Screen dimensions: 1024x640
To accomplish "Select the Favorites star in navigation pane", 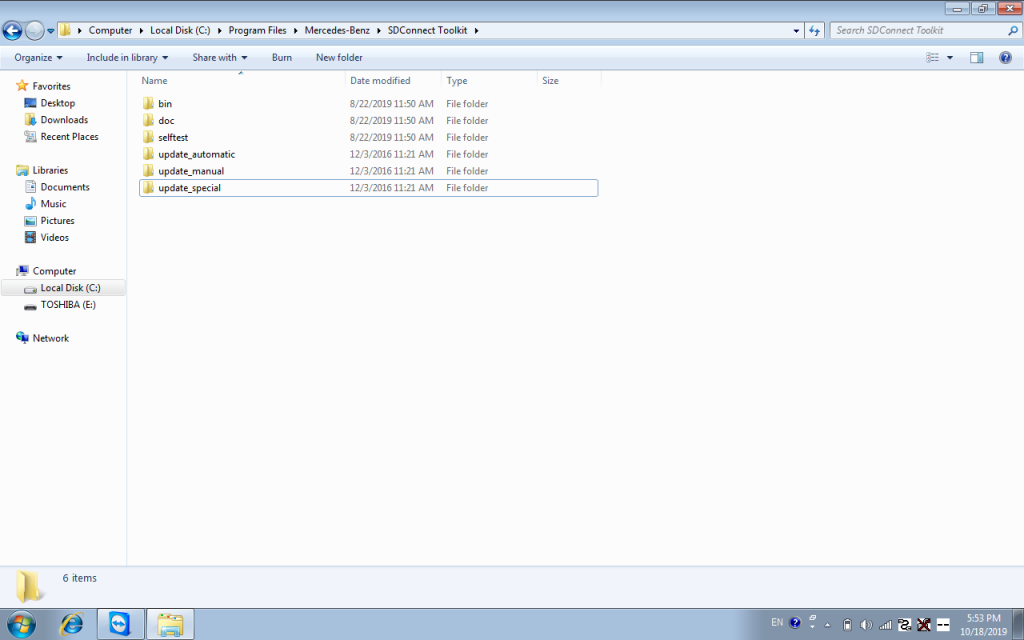I will pos(22,86).
